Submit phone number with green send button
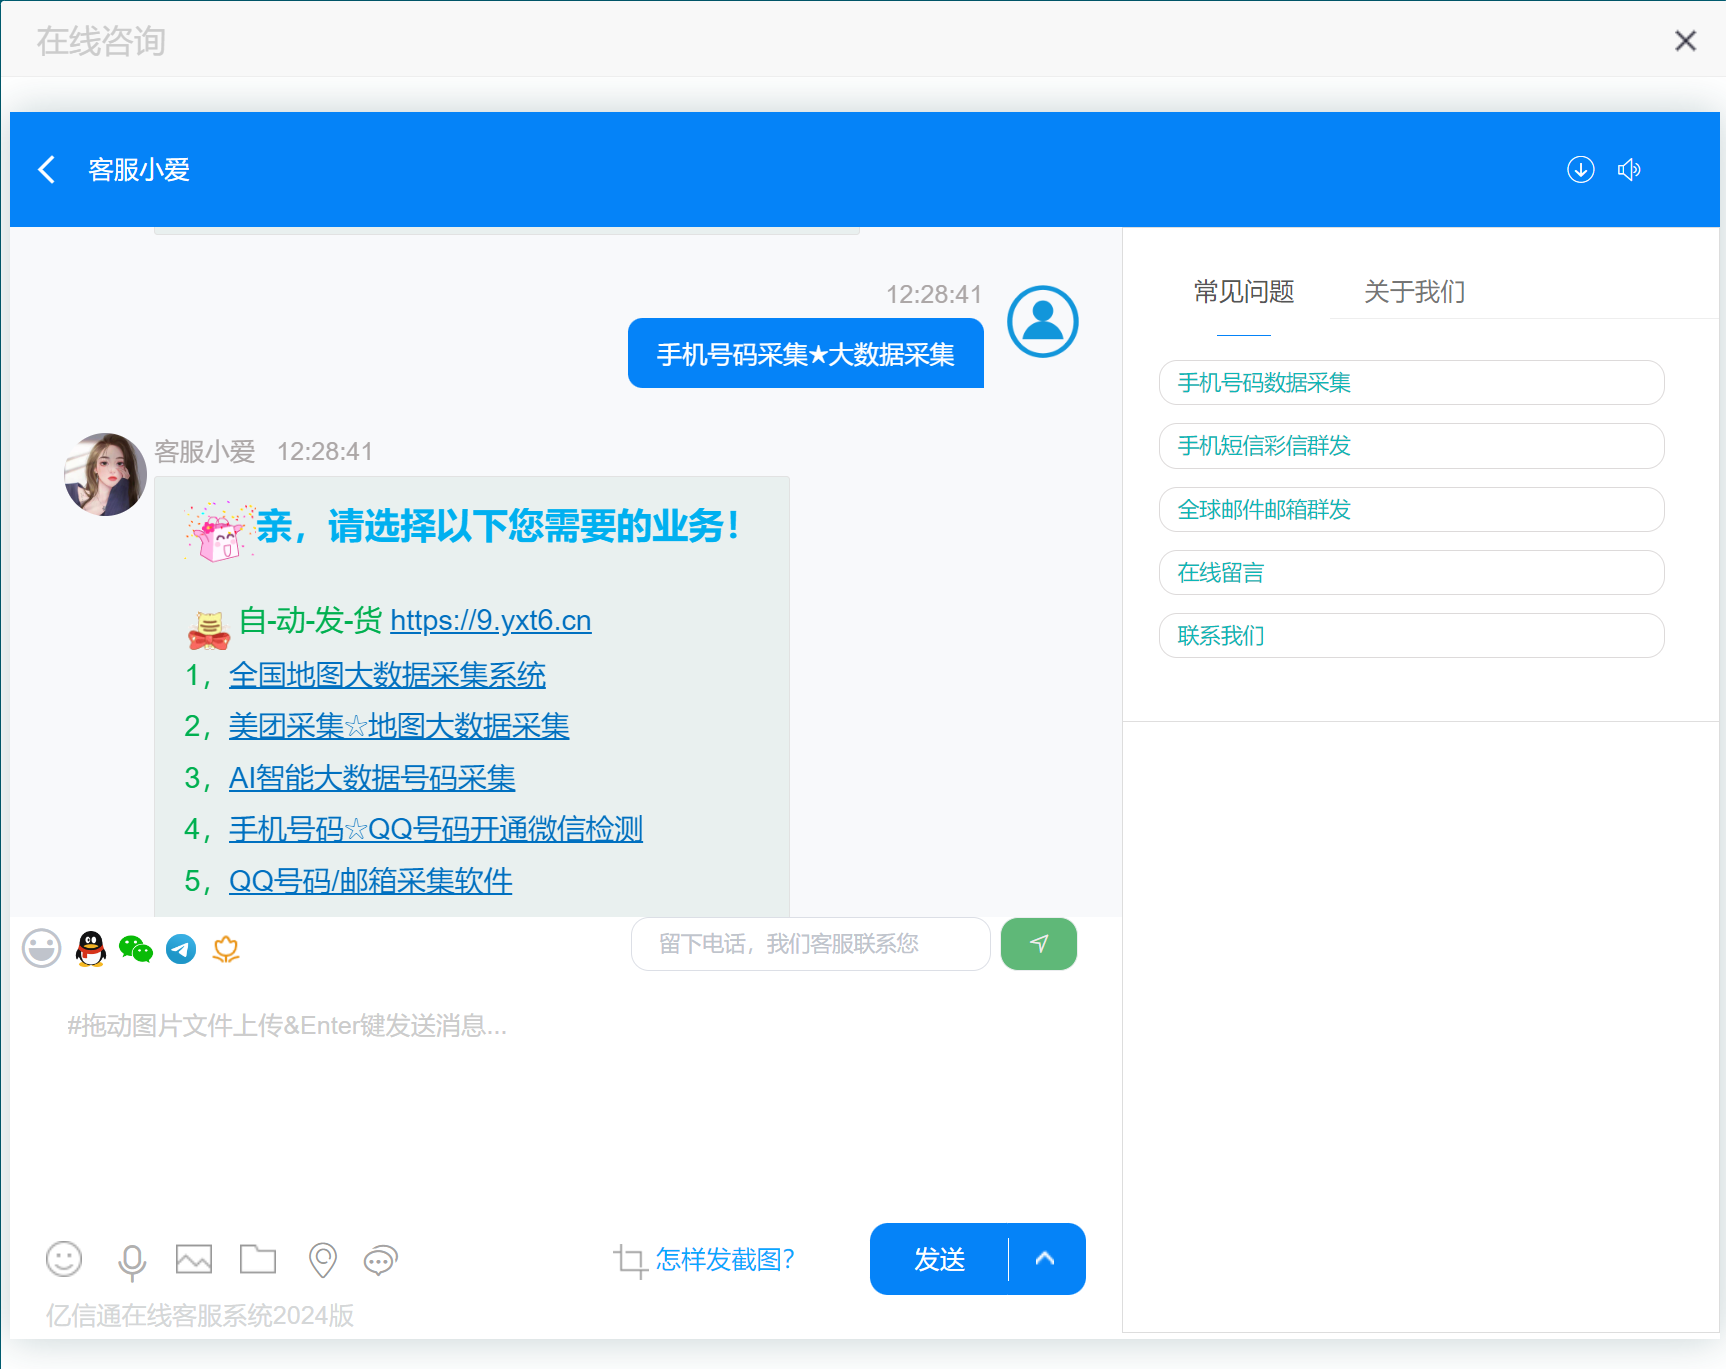The height and width of the screenshot is (1369, 1726). (x=1039, y=944)
